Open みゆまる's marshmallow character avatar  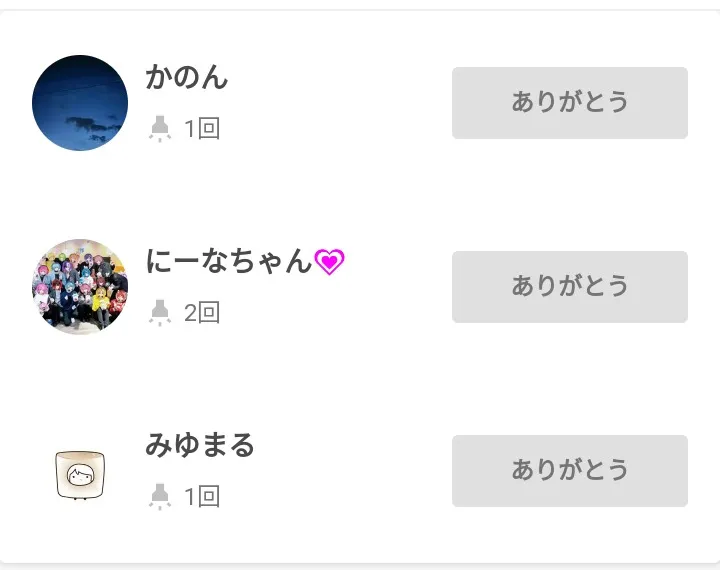(80, 473)
